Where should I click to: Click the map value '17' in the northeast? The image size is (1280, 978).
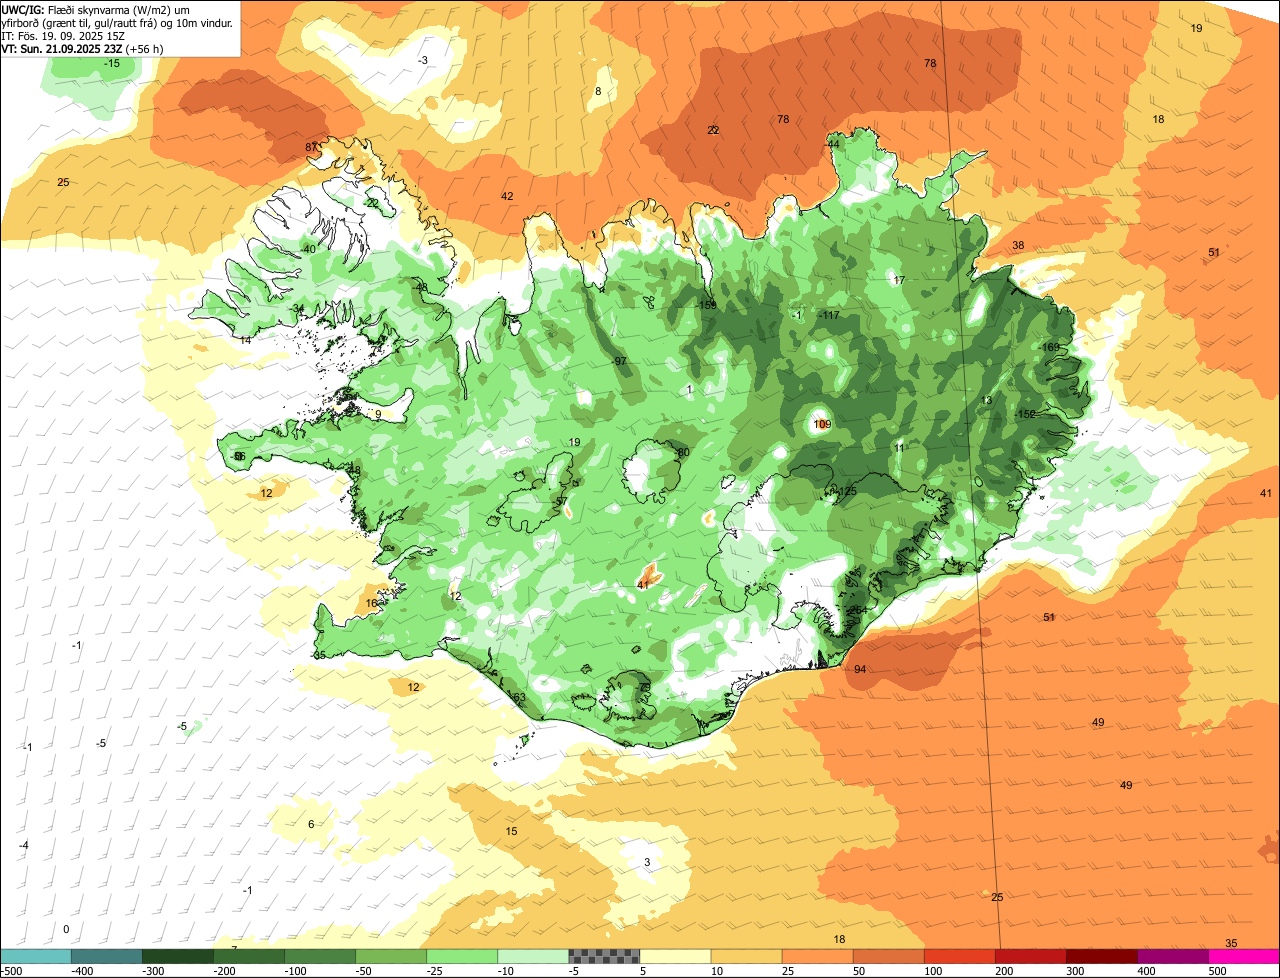point(899,280)
